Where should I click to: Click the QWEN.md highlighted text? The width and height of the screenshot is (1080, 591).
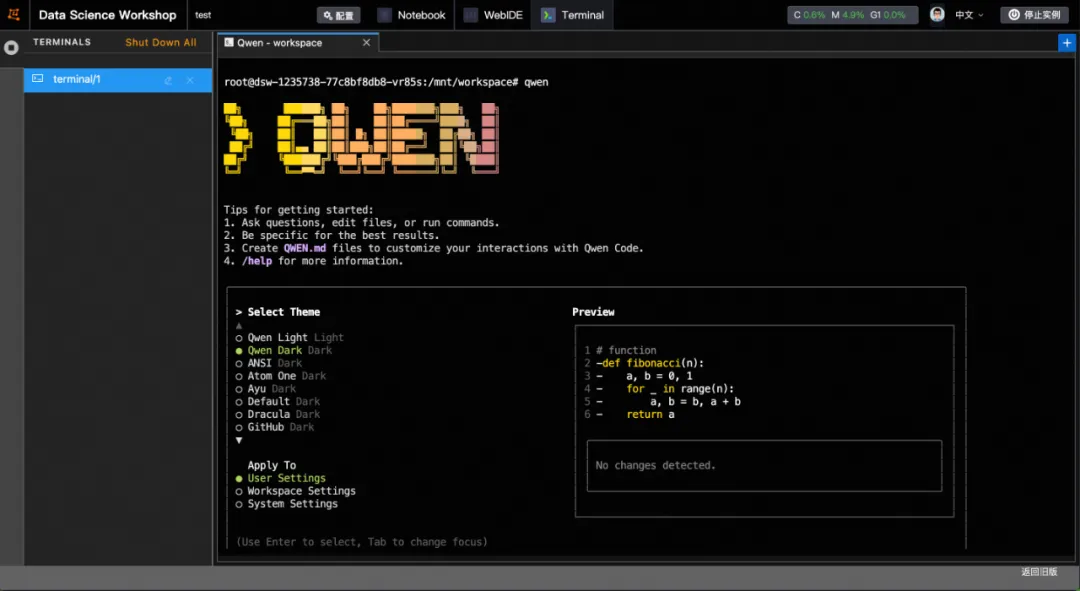point(304,248)
